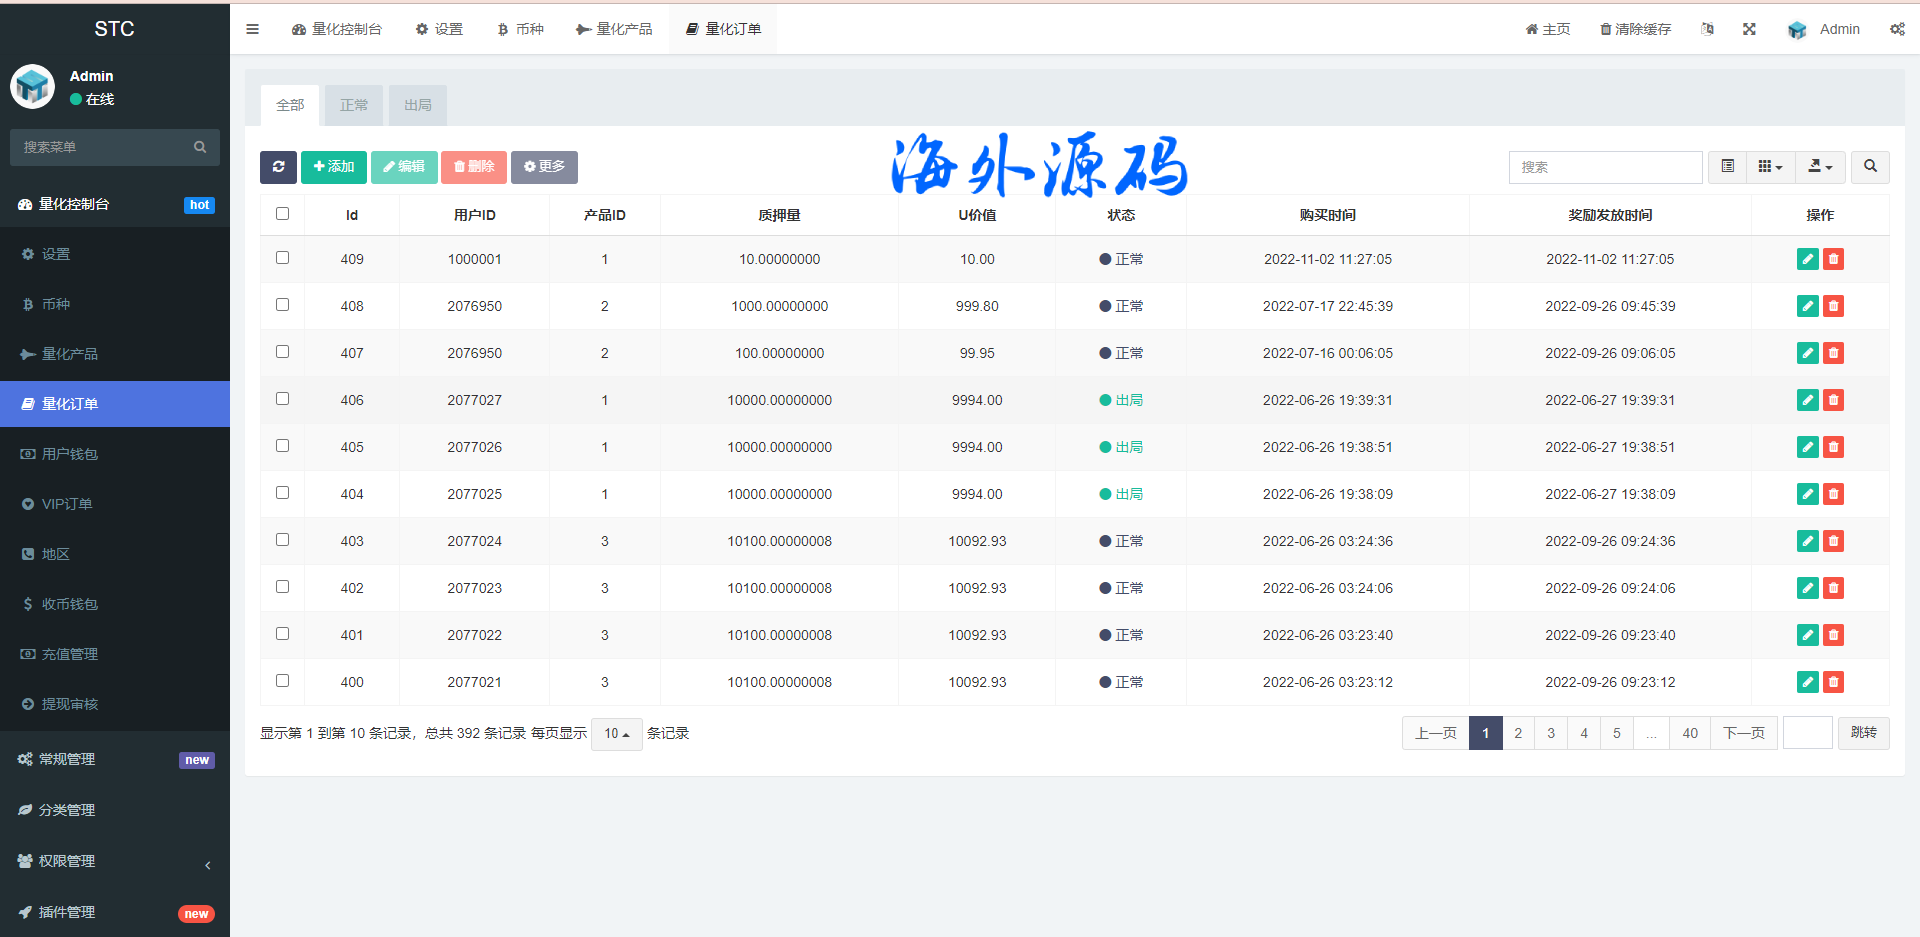Image resolution: width=1920 pixels, height=937 pixels.
Task: Click the green 添加 button
Action: 334,167
